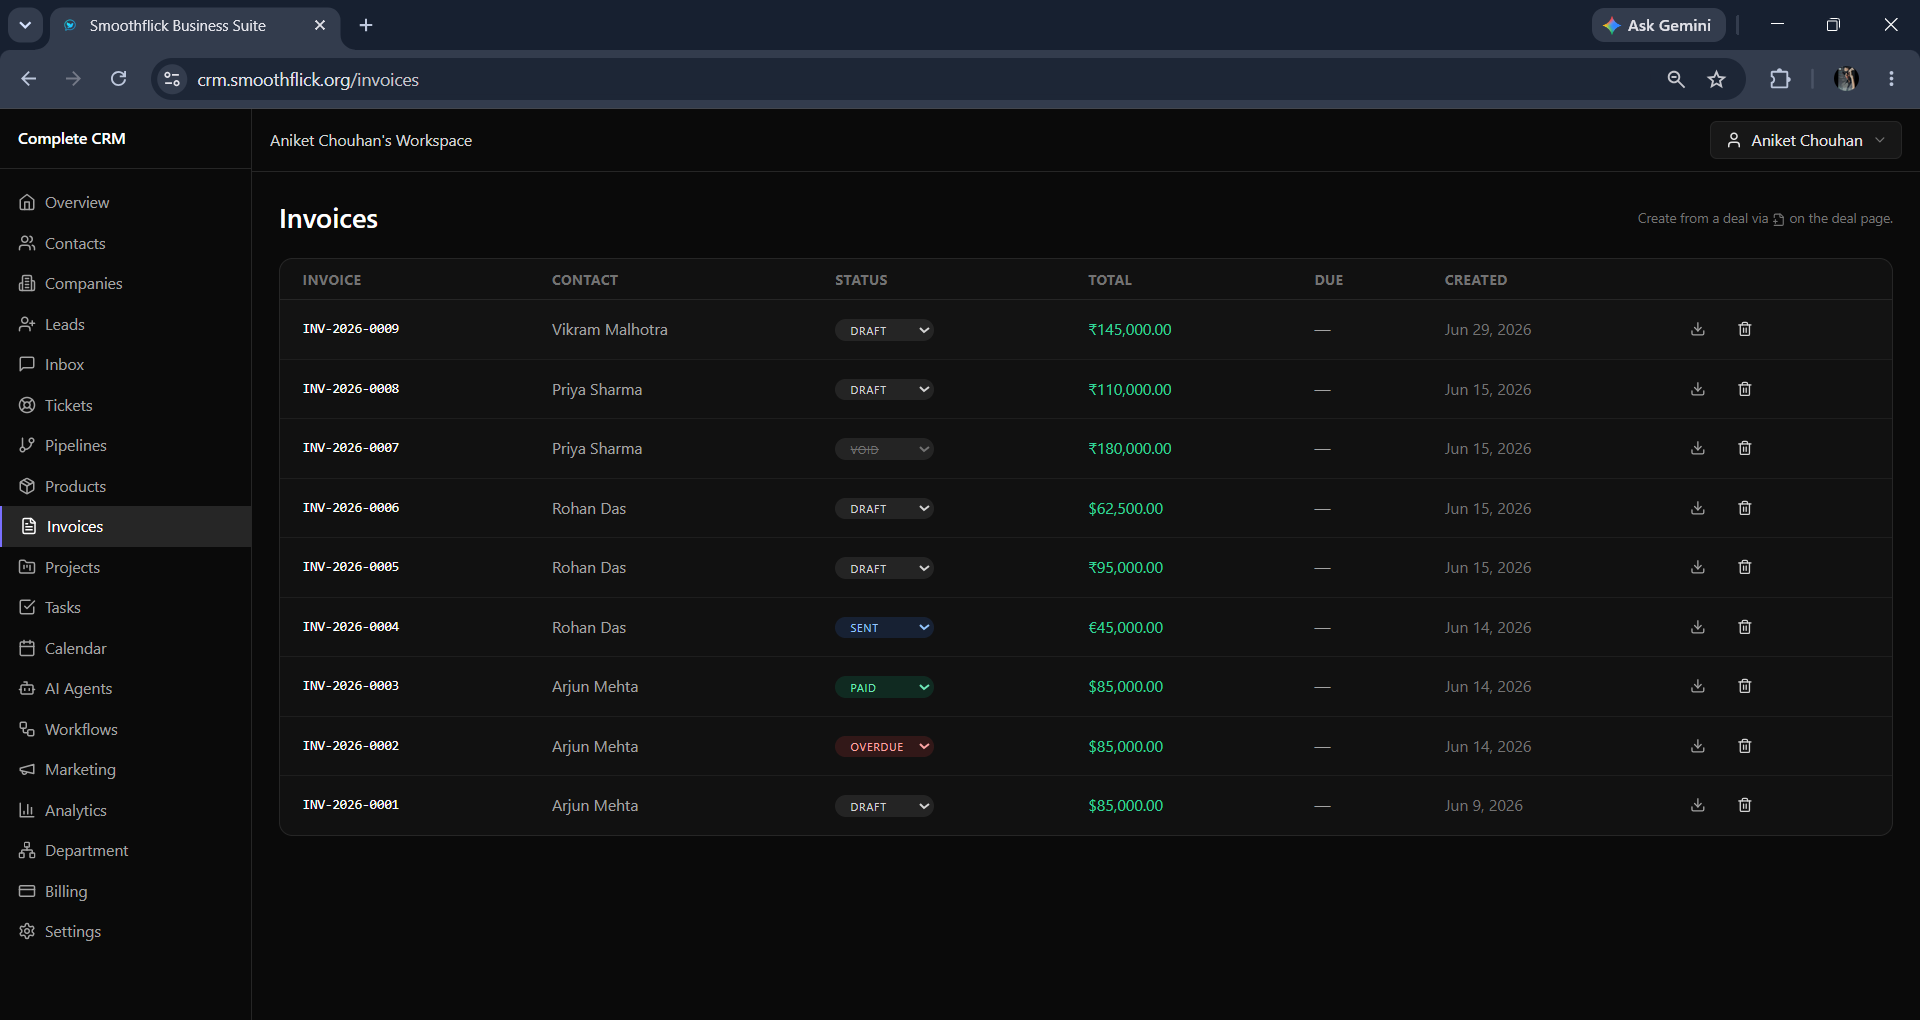Open status dropdown for INV-2026-0009
This screenshot has height=1020, width=1920.
(884, 330)
